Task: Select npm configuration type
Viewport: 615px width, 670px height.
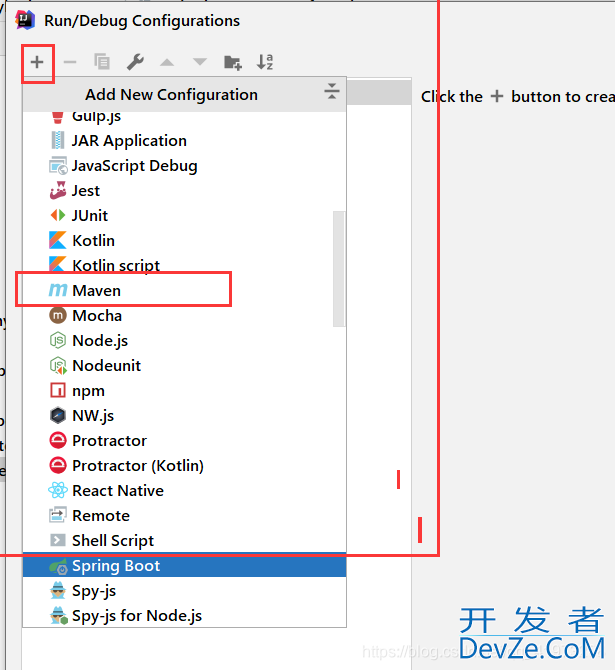Action: point(184,391)
